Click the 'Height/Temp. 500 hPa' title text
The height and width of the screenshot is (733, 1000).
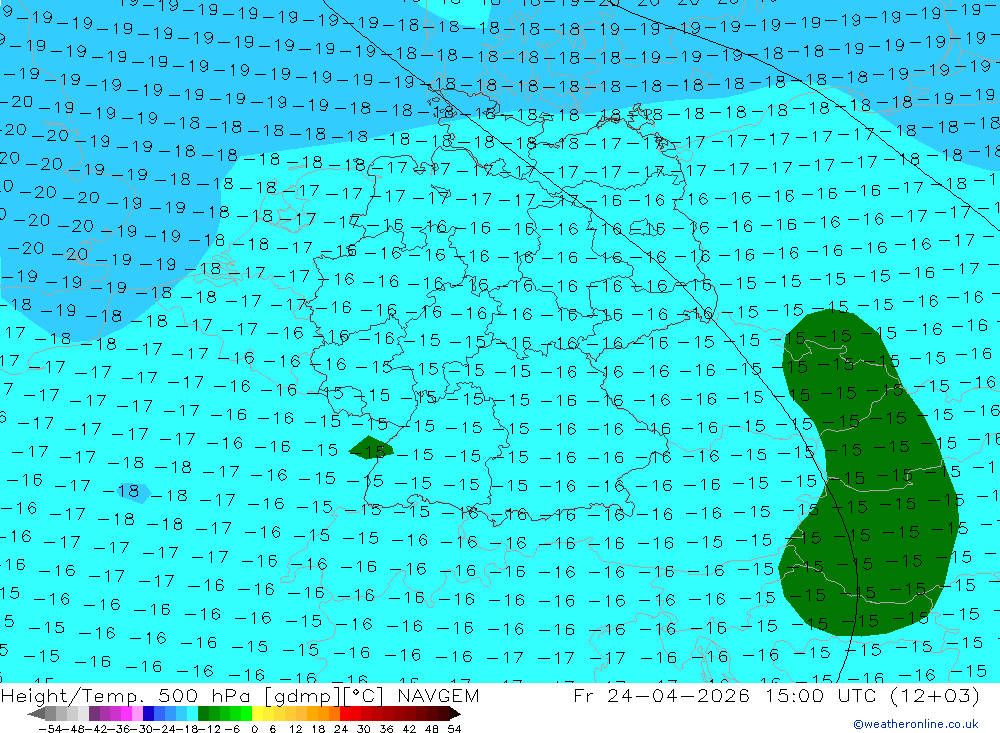click(x=128, y=696)
